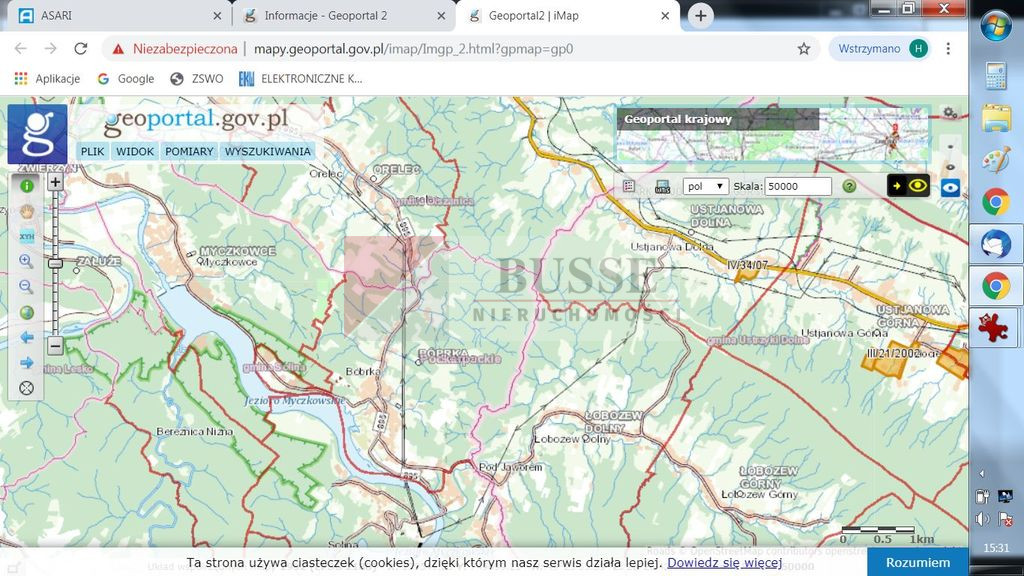The image size is (1024, 576).
Task: Select the green info identify tool
Action: 27,186
